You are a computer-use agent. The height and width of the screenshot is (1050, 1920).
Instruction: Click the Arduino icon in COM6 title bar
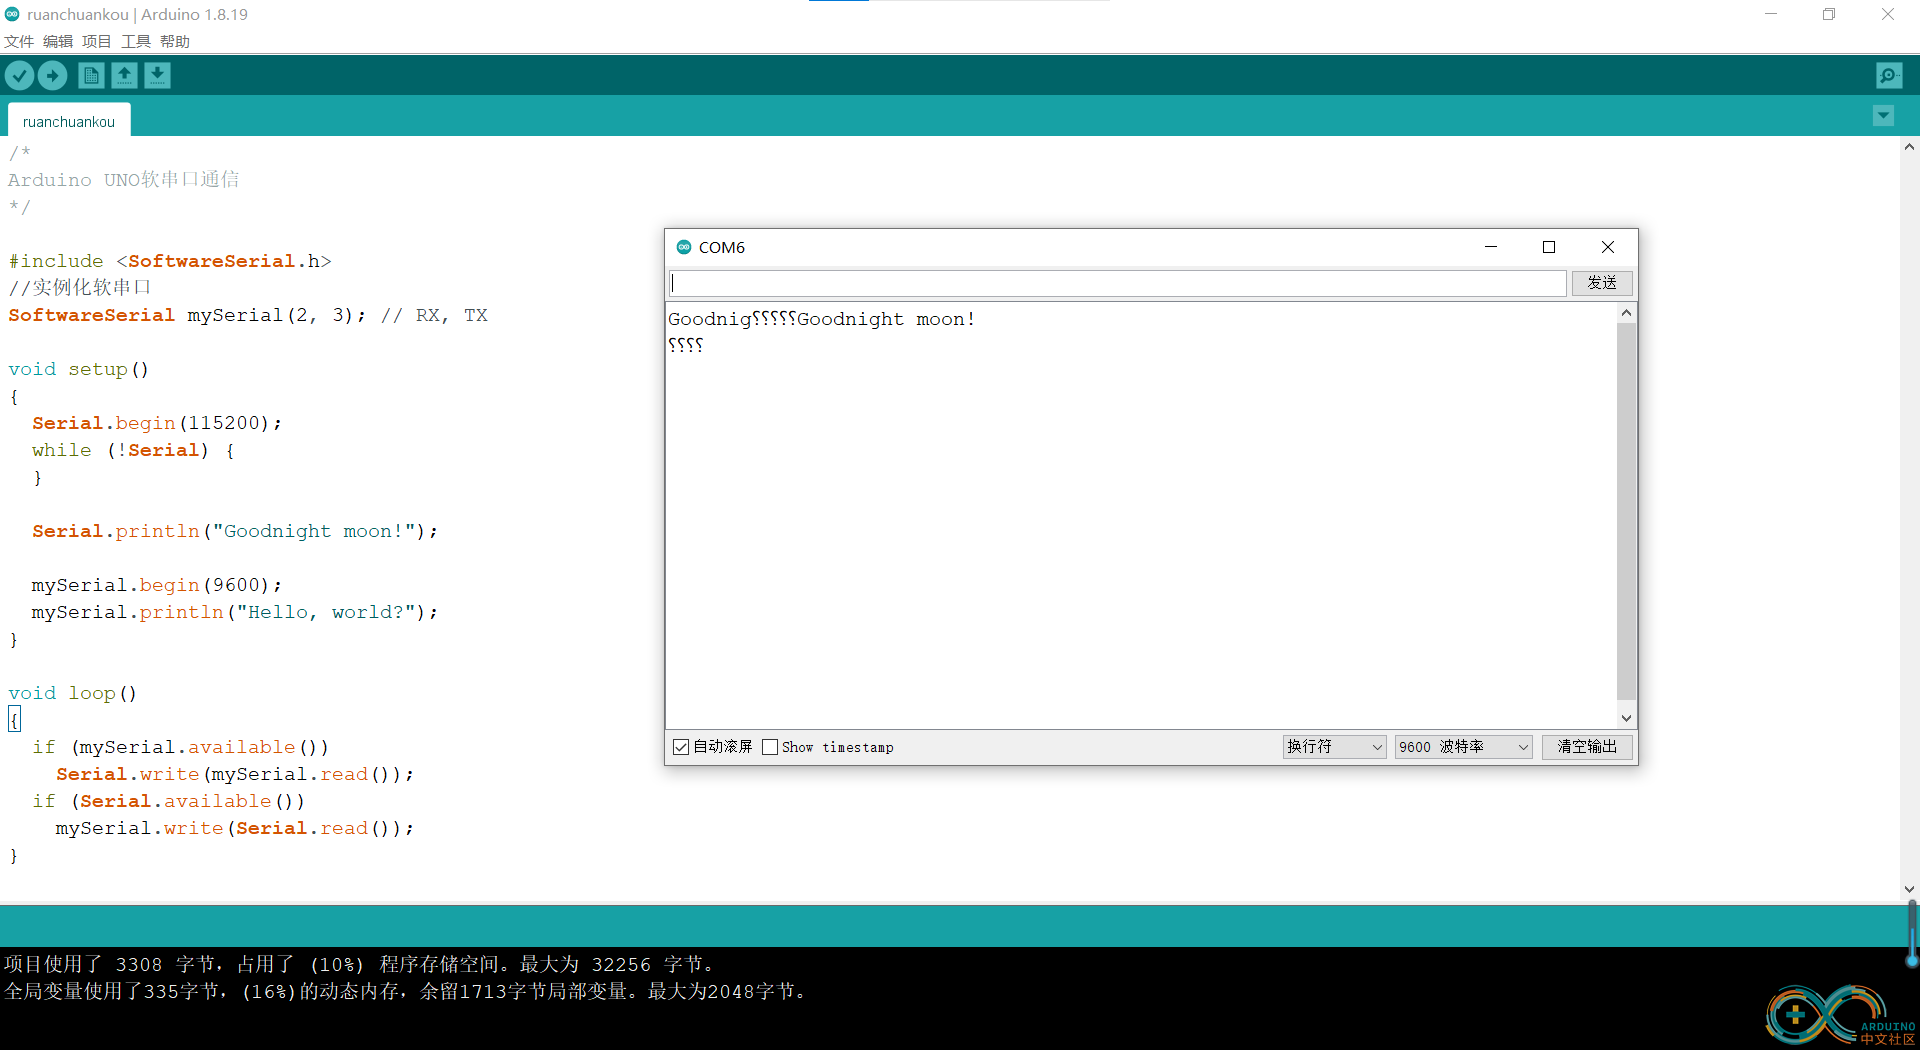tap(684, 247)
